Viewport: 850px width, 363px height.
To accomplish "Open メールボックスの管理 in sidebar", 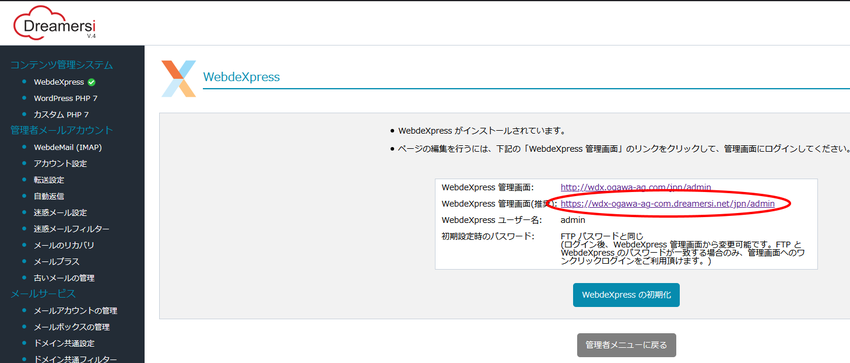I will [72, 327].
